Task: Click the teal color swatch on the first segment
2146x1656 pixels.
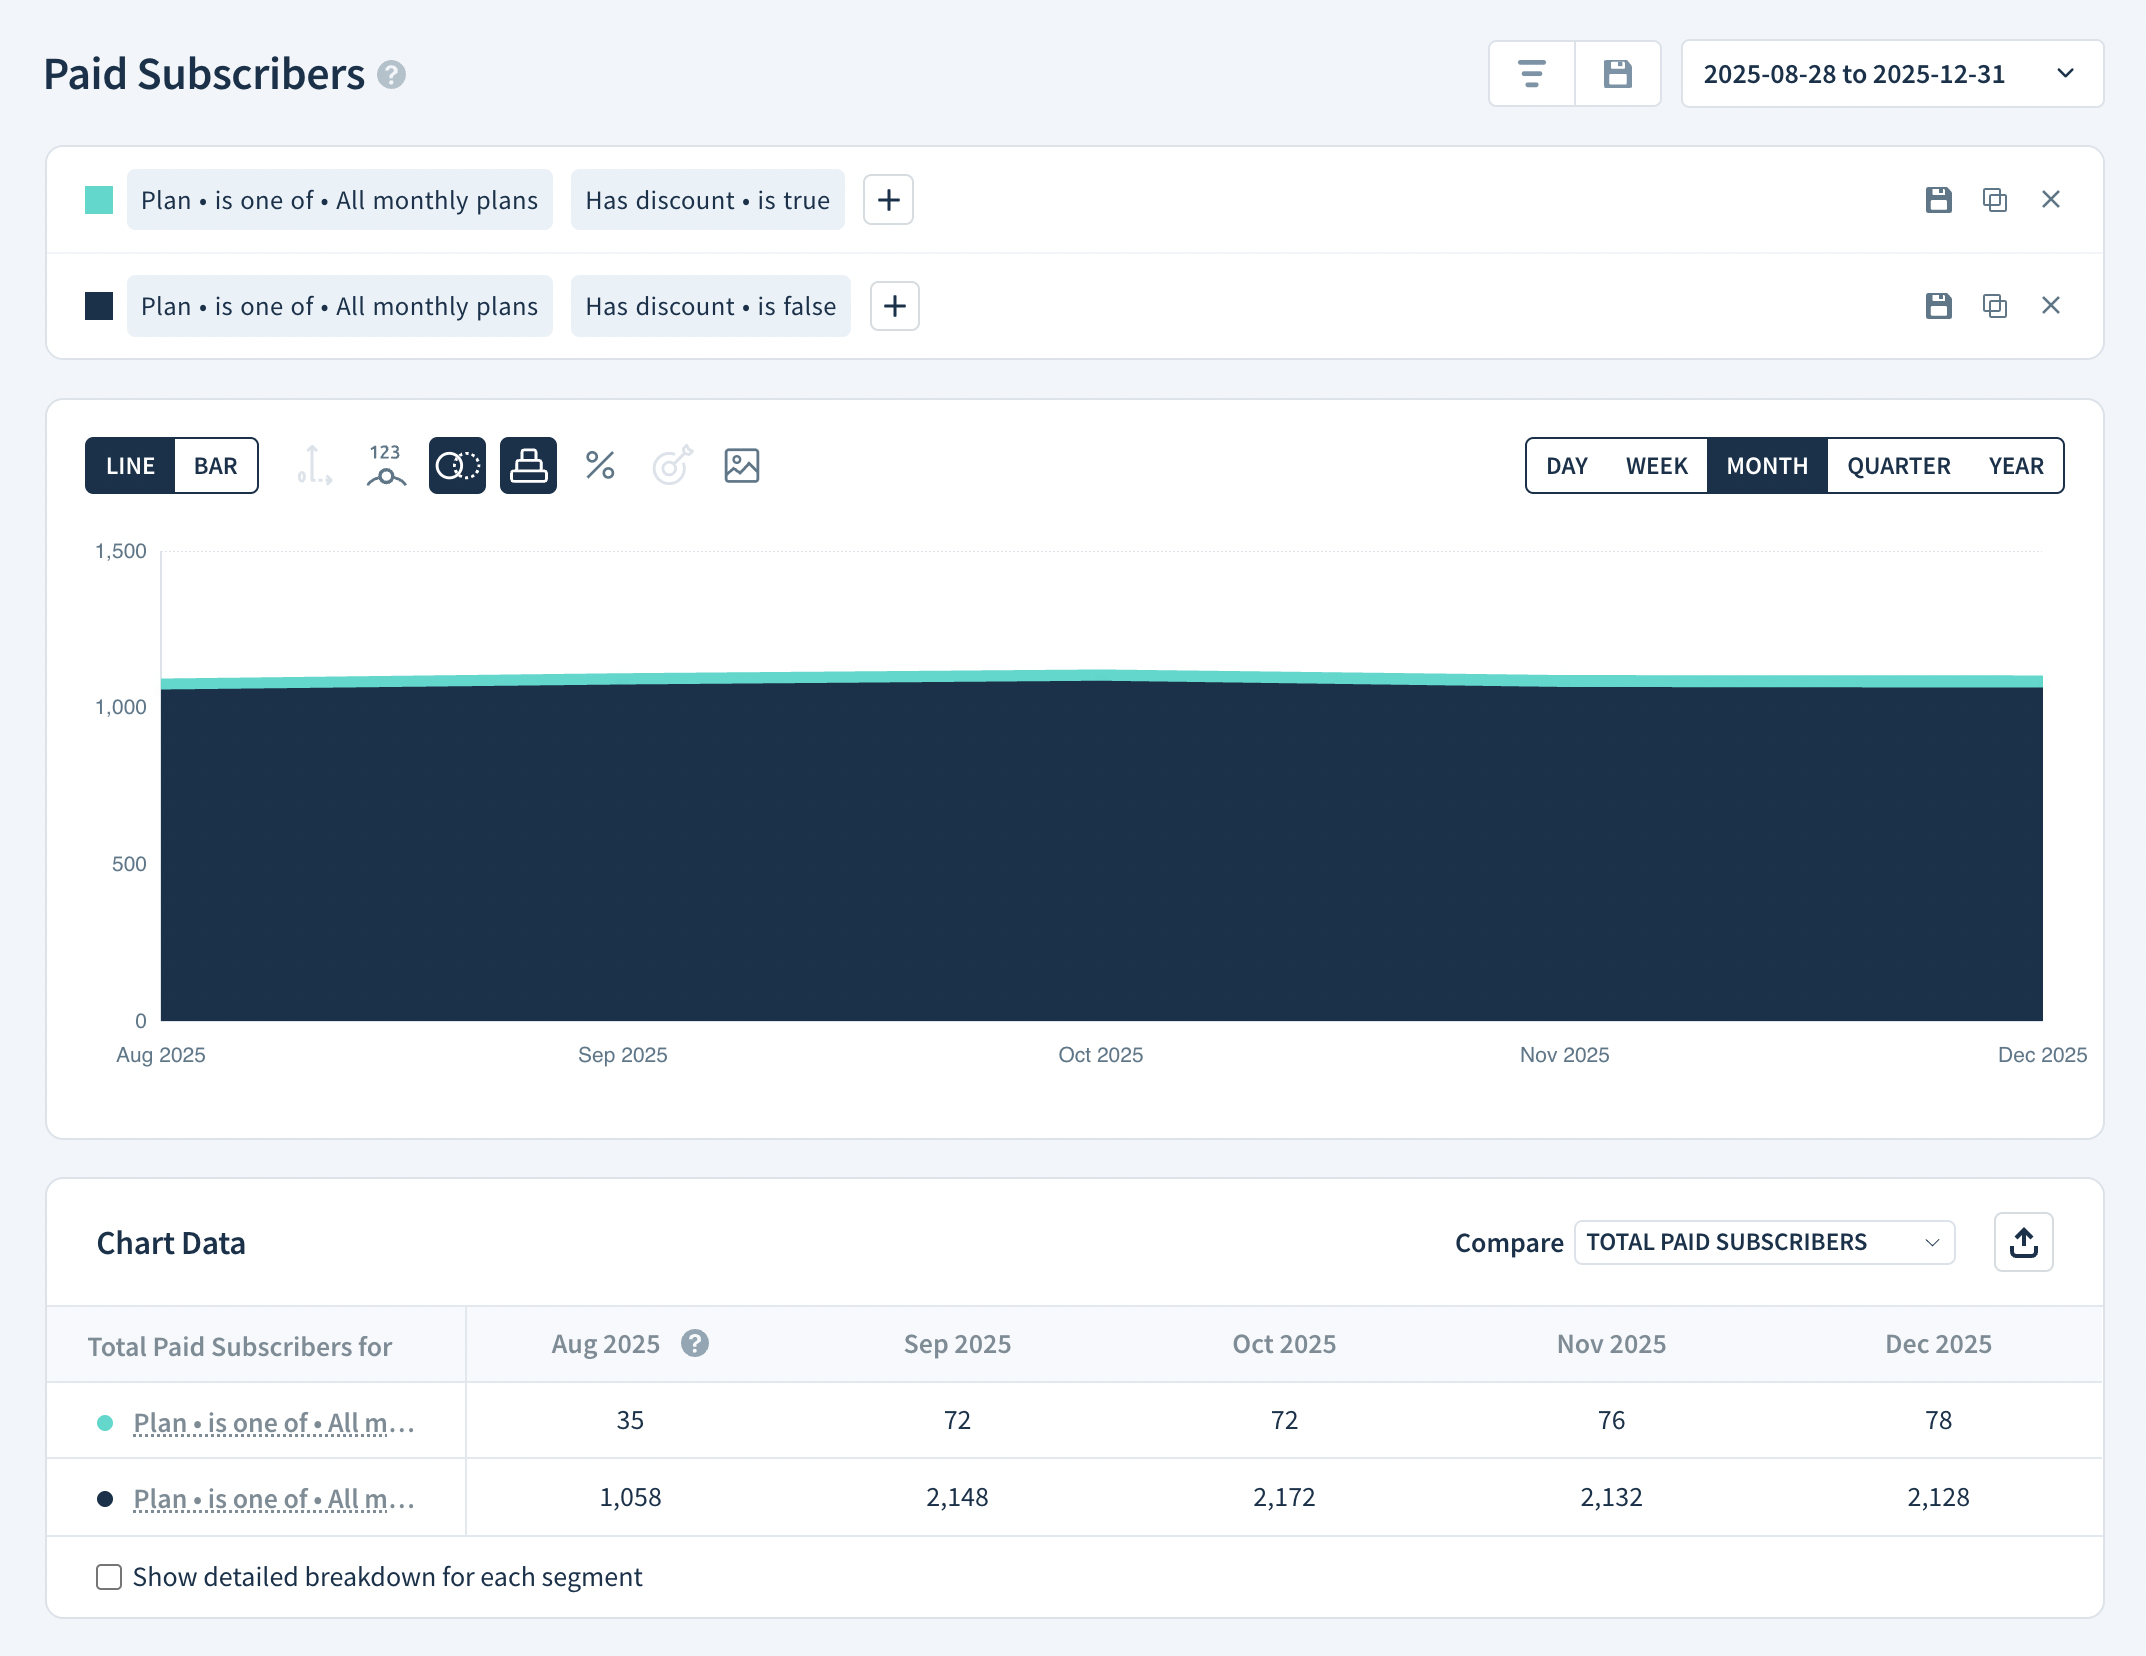Action: (x=99, y=200)
